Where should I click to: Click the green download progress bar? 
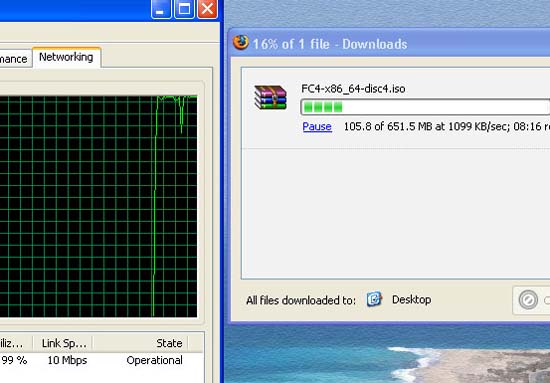tap(425, 107)
